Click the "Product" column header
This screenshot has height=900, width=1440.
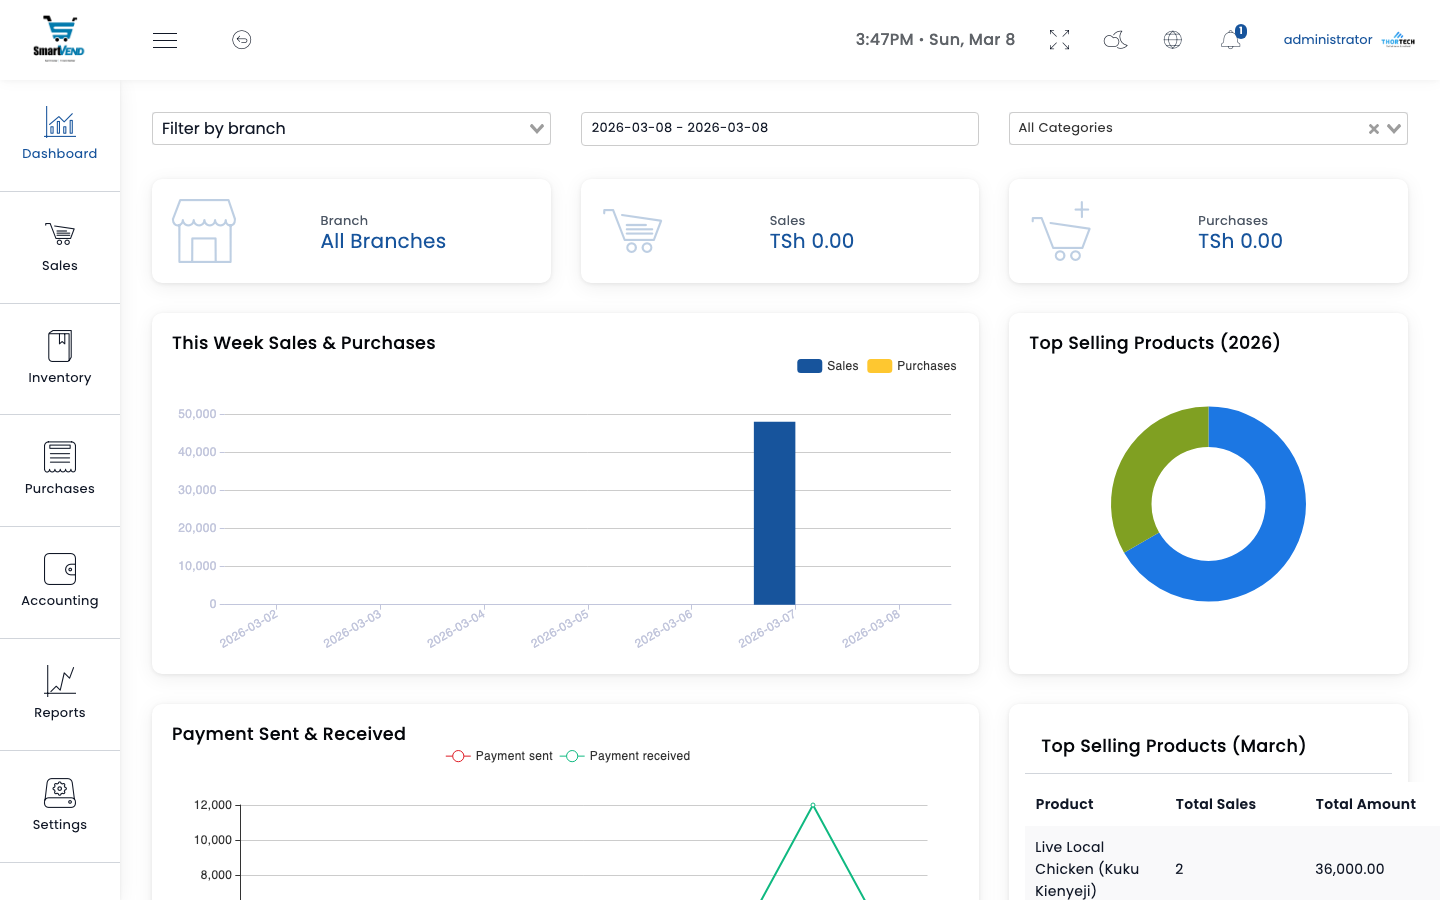[x=1064, y=804]
